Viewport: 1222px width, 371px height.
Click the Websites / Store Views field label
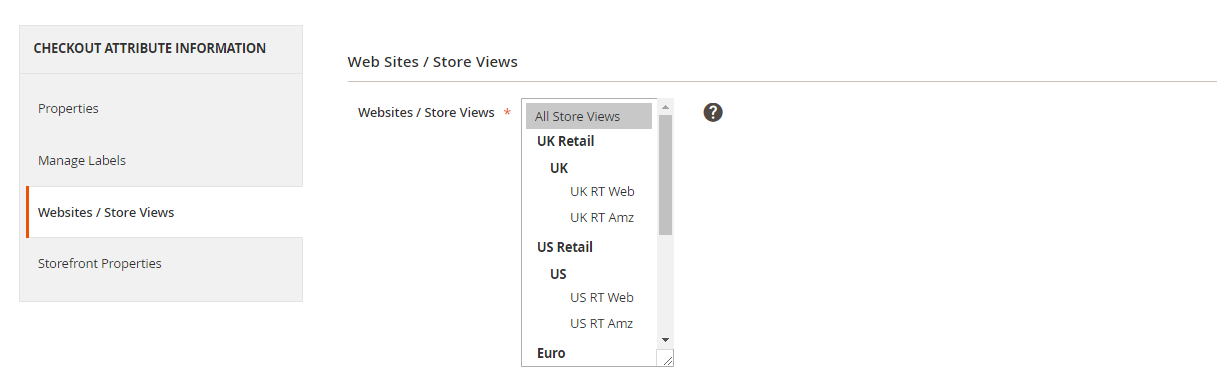[426, 113]
